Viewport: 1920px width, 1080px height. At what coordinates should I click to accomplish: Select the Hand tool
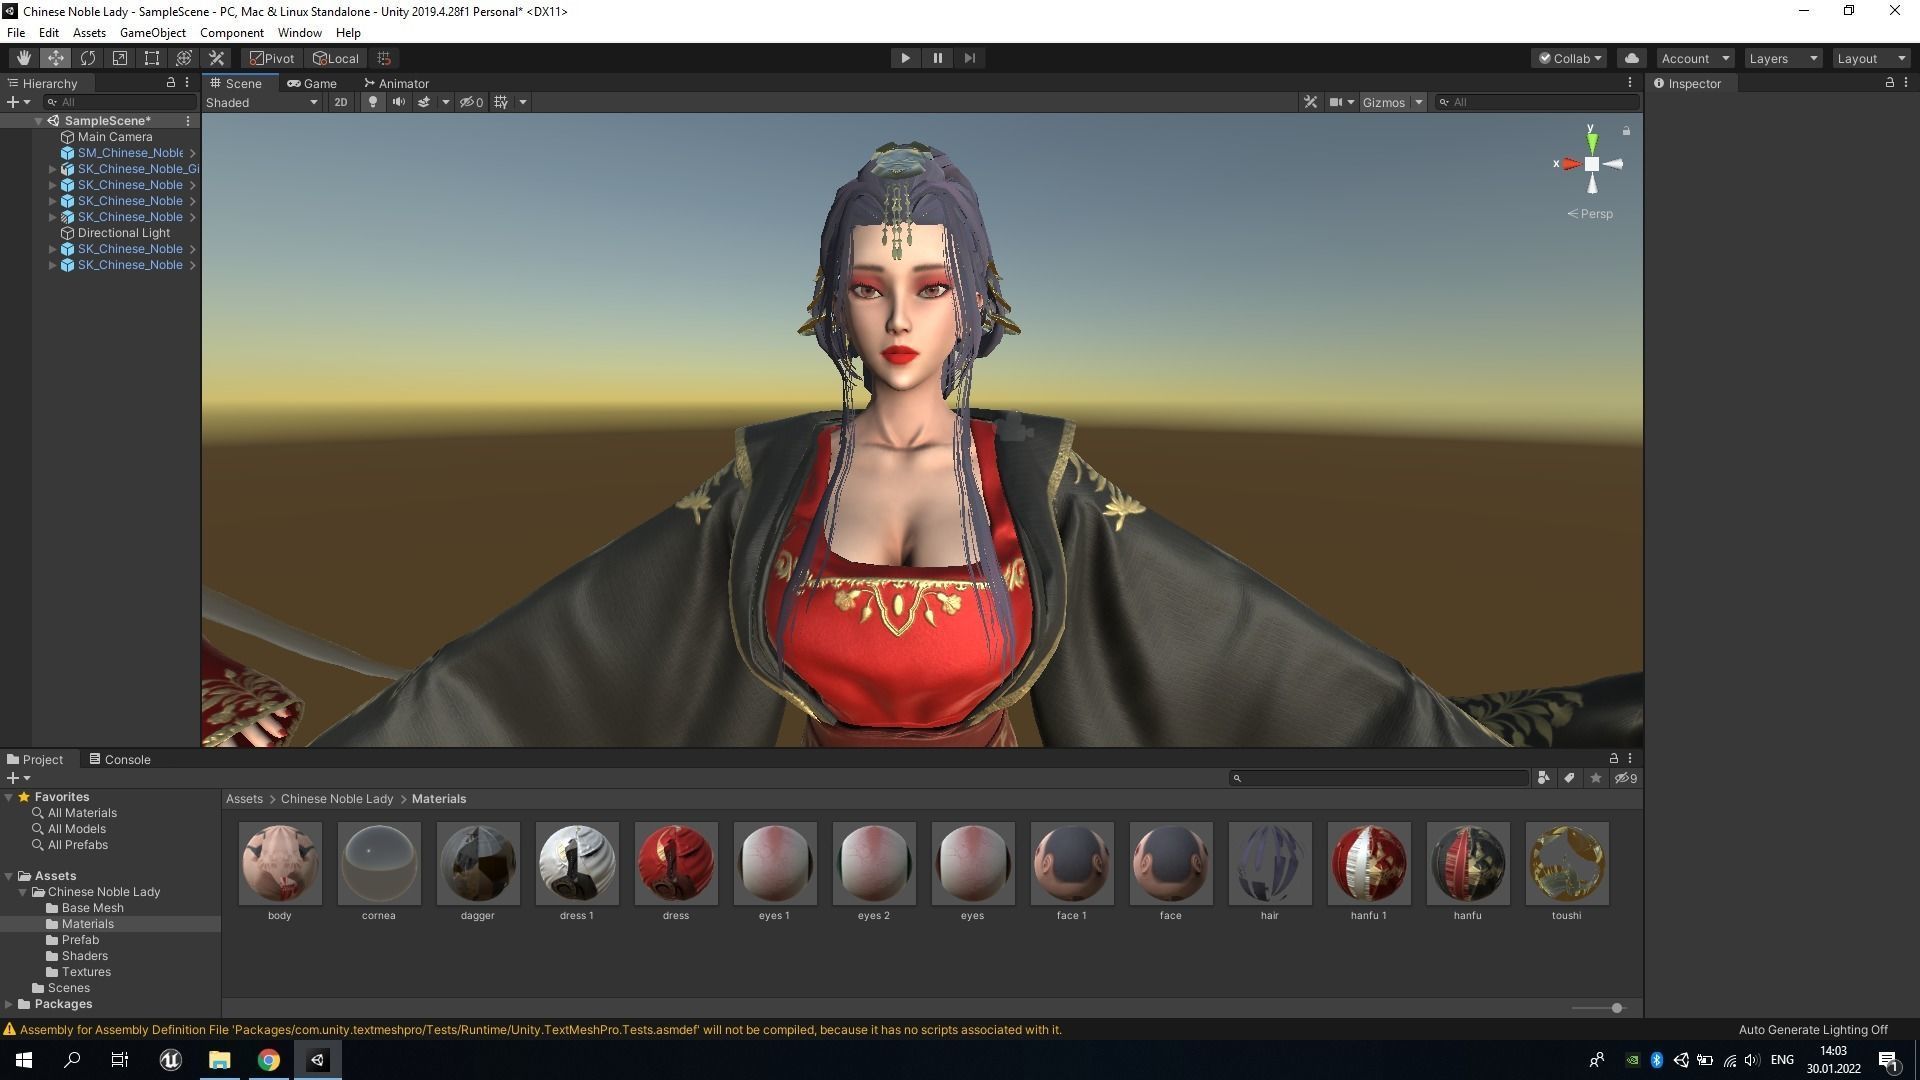[x=23, y=58]
